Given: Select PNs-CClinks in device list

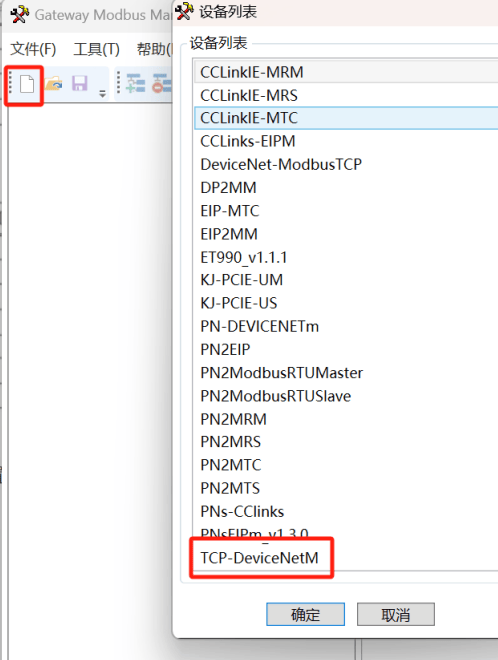Looking at the screenshot, I should 346,511.
